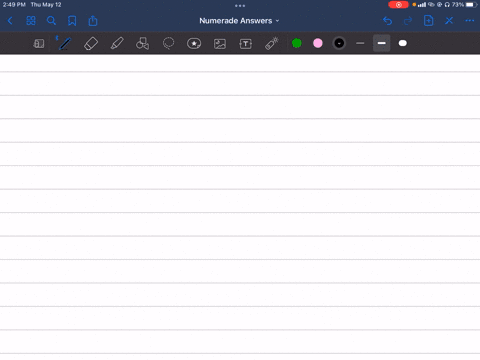Insert an image with the Photo tool
The width and height of the screenshot is (480, 360).
[220, 44]
